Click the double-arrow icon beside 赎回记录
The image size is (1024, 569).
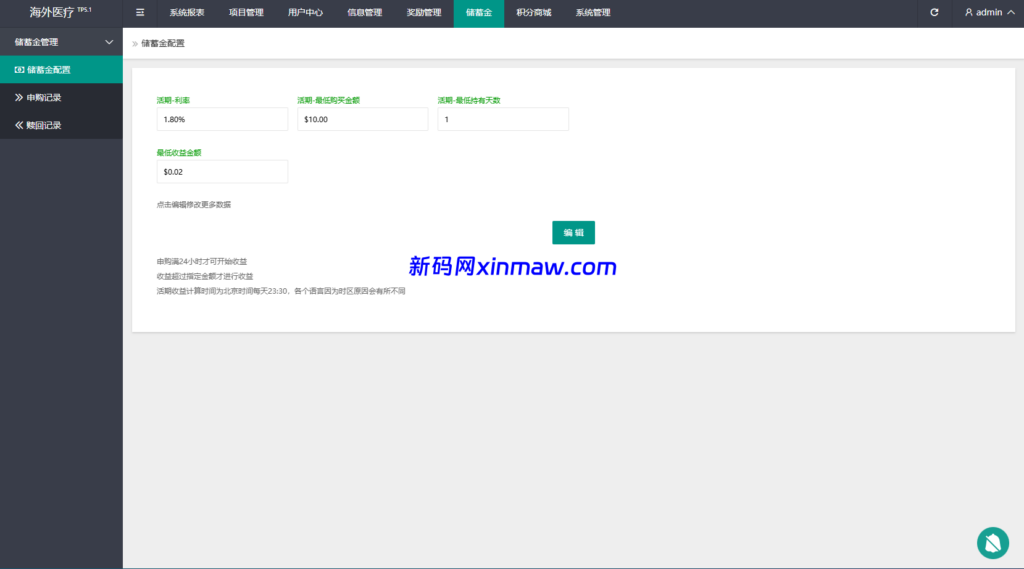[x=19, y=125]
